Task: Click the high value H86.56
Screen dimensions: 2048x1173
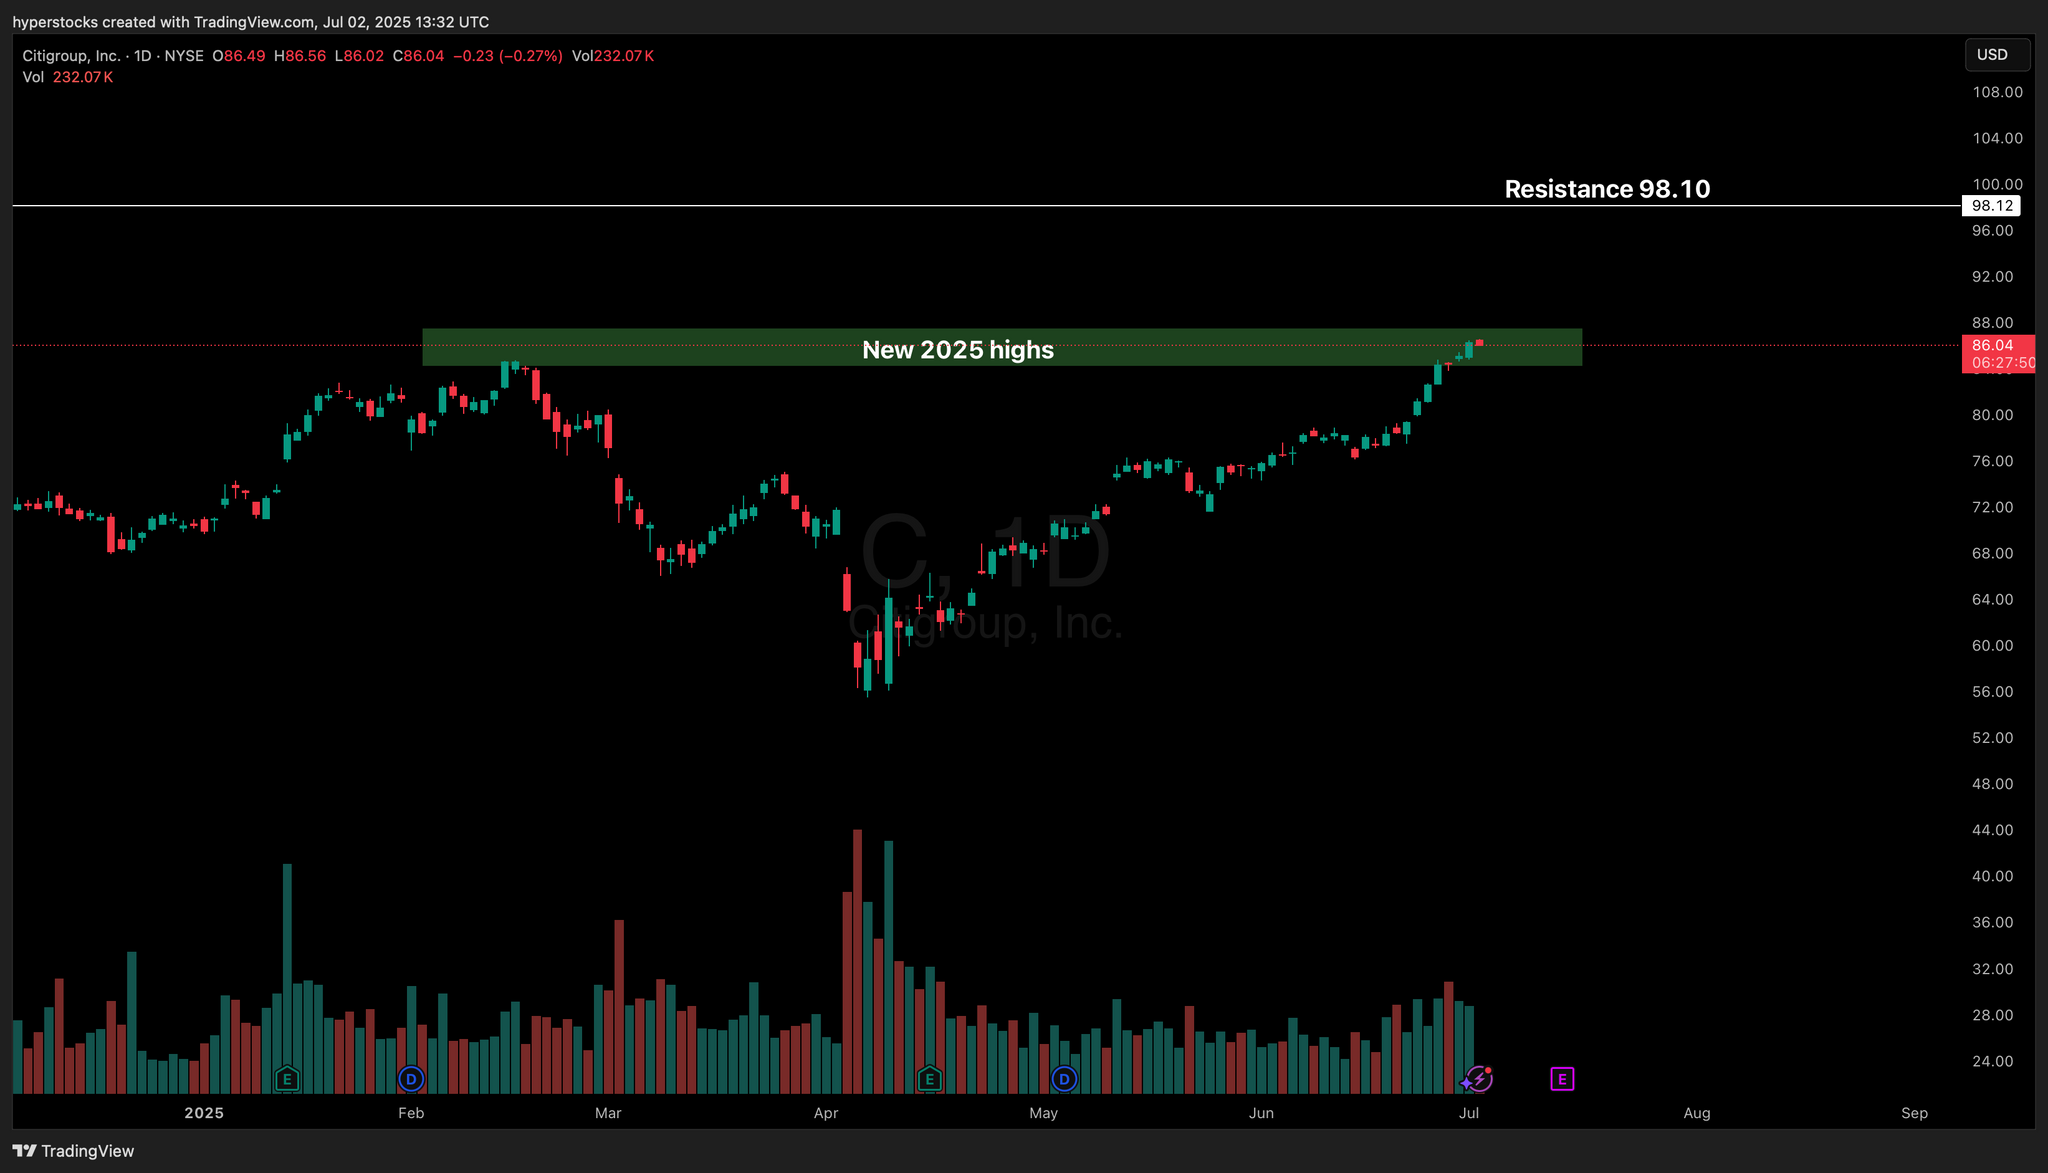Action: point(300,56)
